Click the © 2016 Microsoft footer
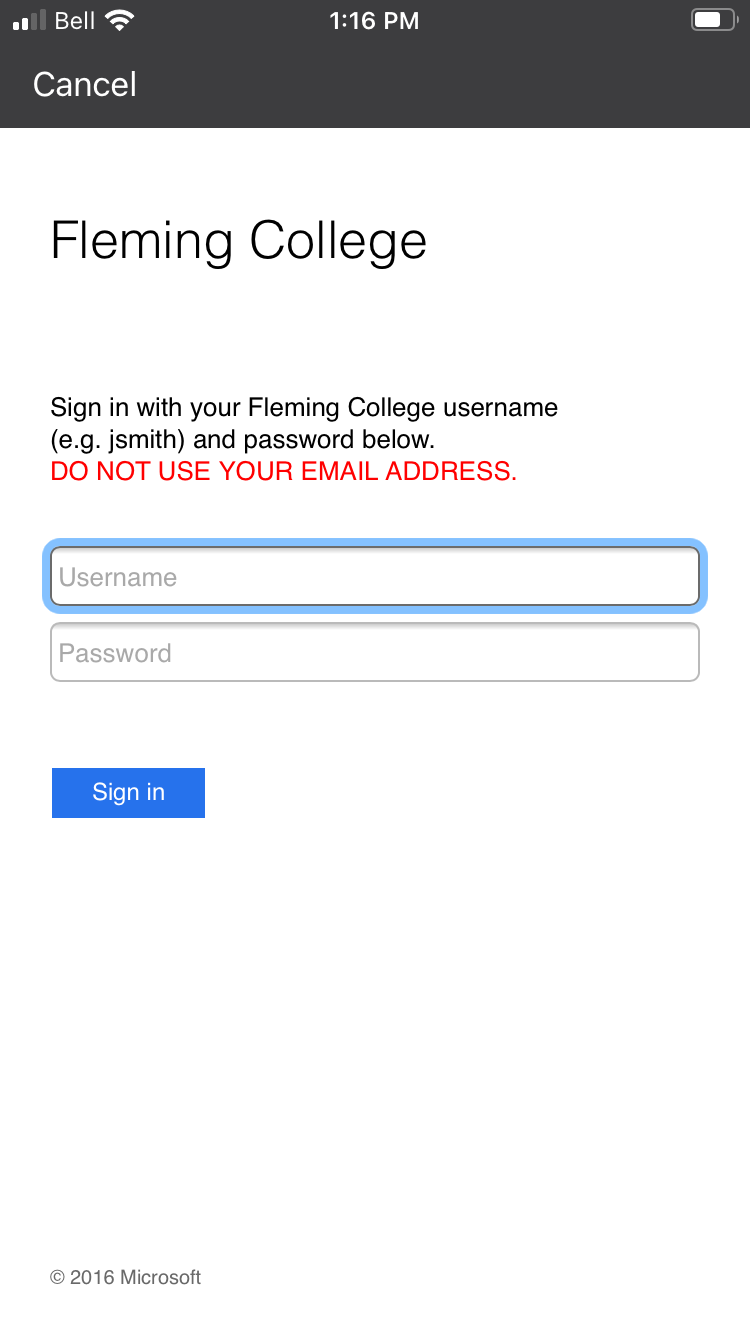This screenshot has height=1334, width=750. point(126,1277)
